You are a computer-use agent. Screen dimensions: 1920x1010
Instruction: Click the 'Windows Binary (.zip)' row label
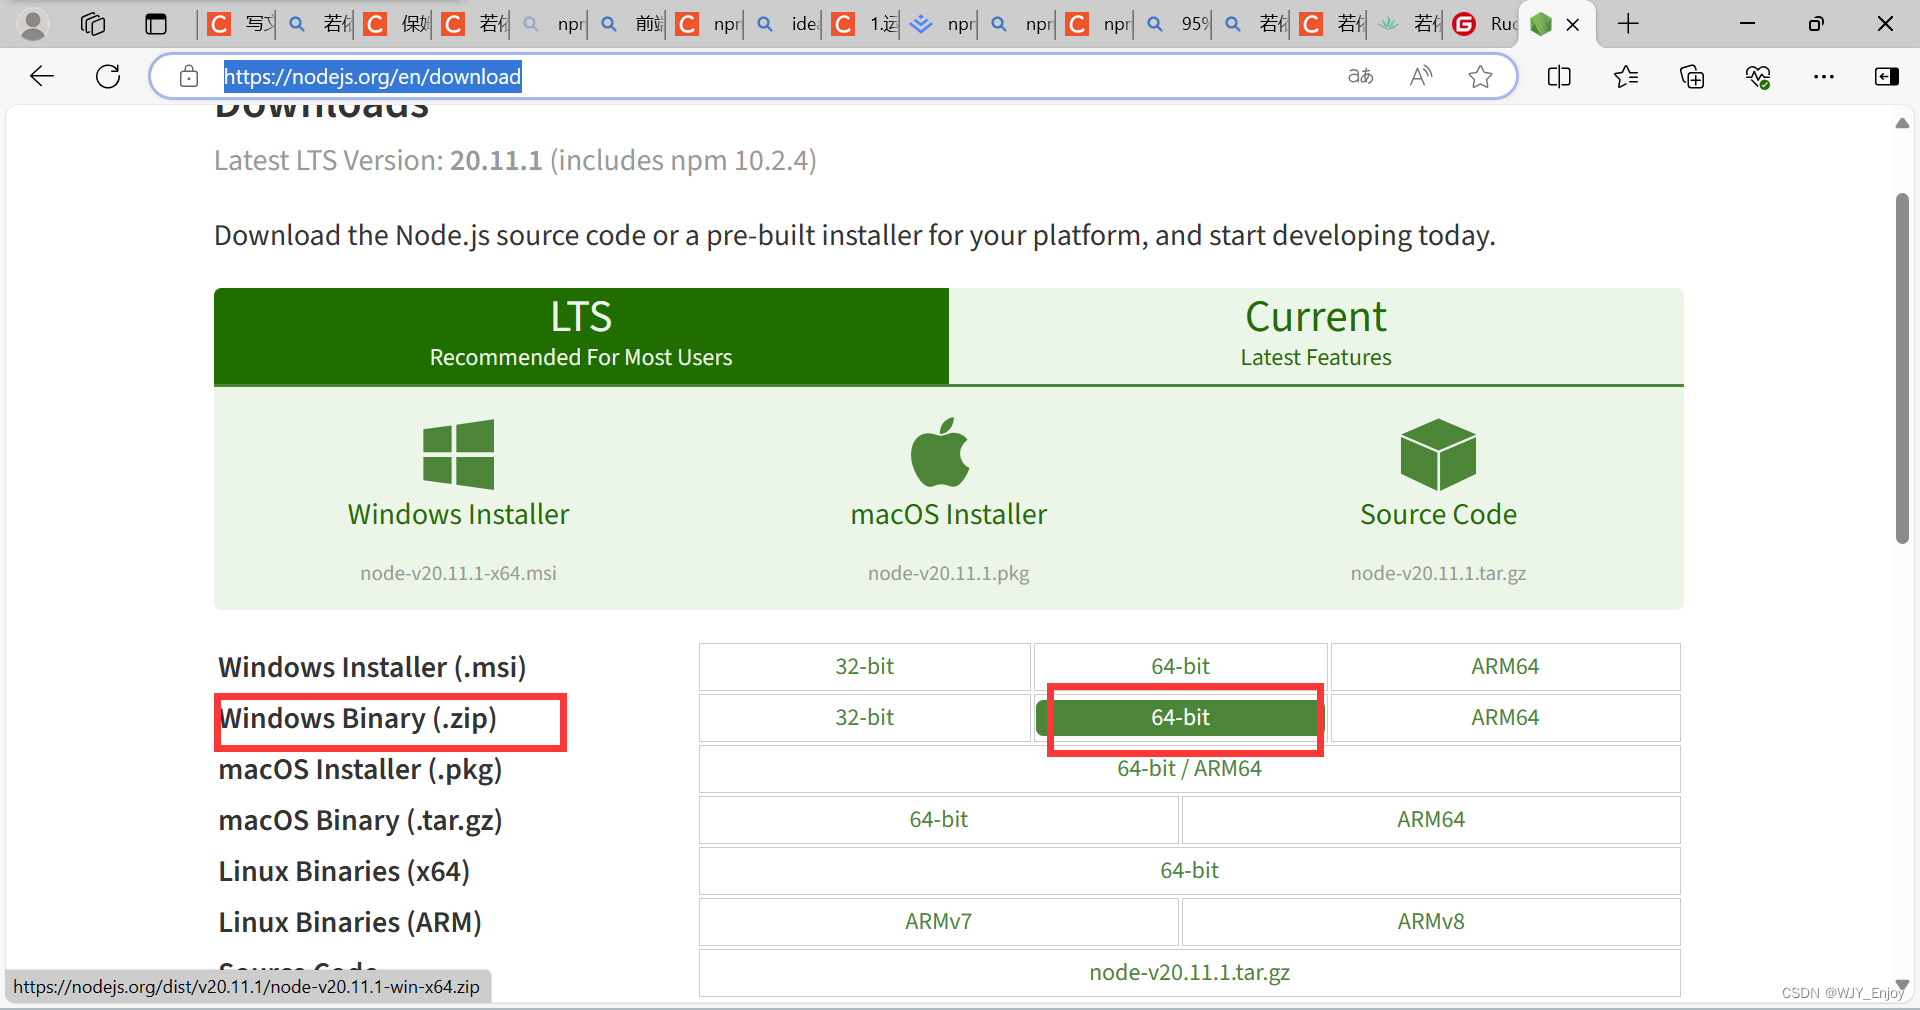[358, 718]
